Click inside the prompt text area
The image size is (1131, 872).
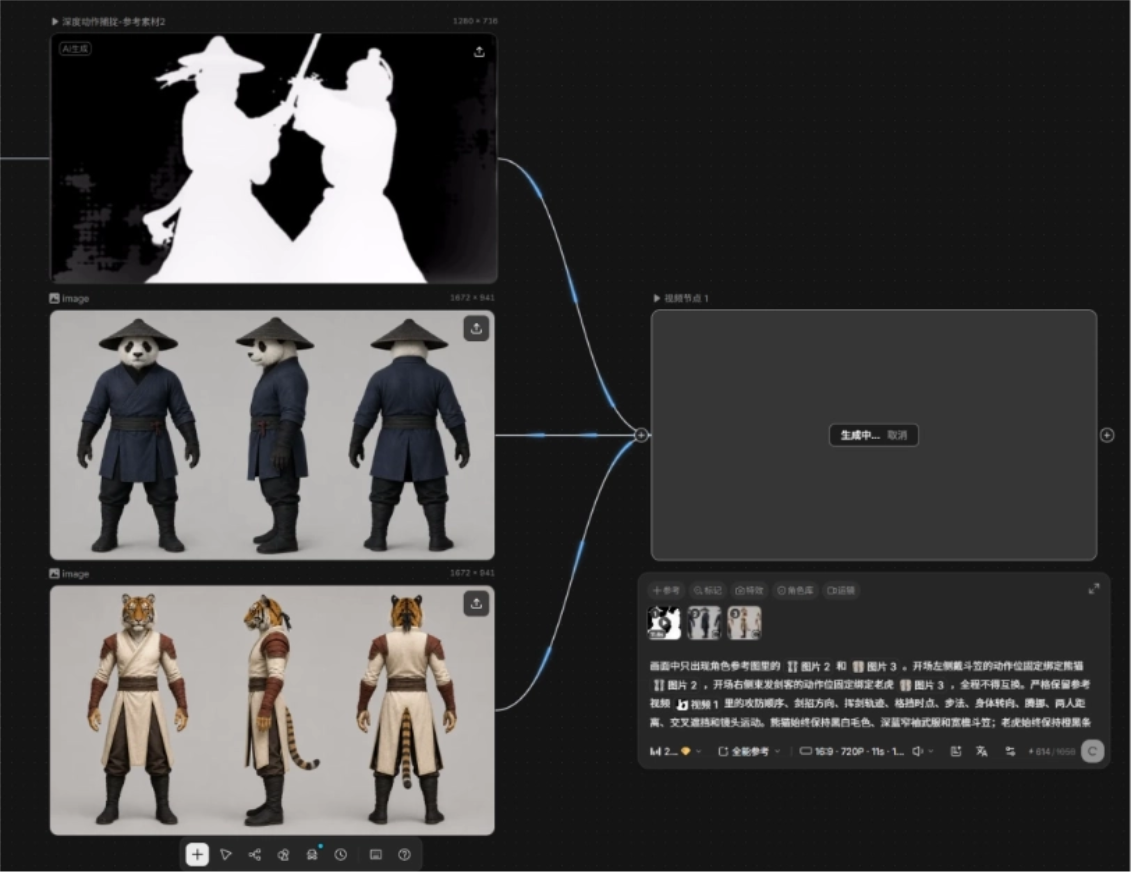[870, 694]
